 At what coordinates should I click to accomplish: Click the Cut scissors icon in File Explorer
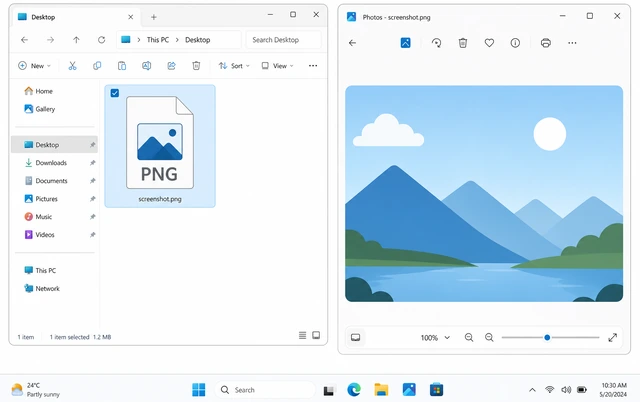72,66
